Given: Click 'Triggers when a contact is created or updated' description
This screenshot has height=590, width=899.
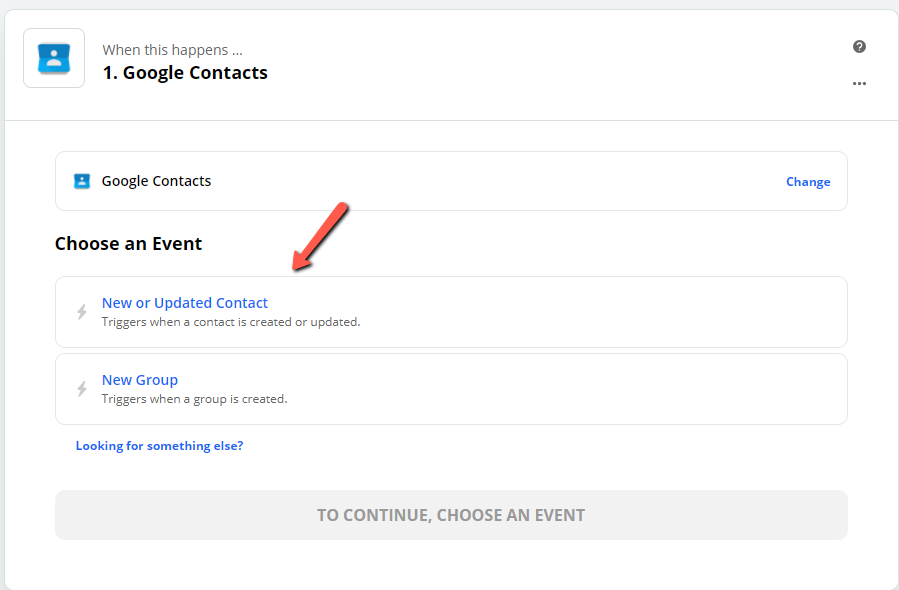Looking at the screenshot, I should [x=231, y=322].
